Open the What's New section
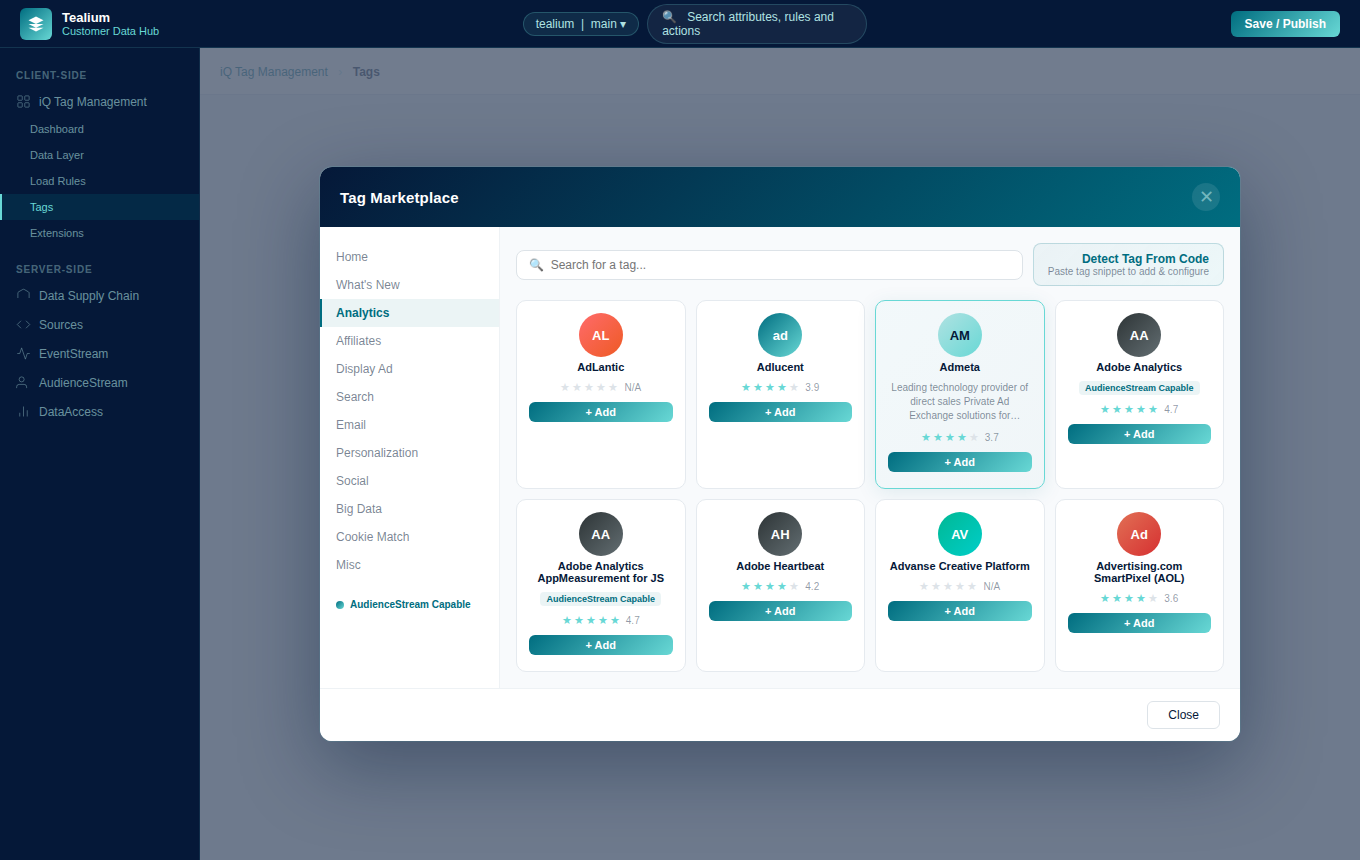The width and height of the screenshot is (1360, 860). click(x=367, y=285)
